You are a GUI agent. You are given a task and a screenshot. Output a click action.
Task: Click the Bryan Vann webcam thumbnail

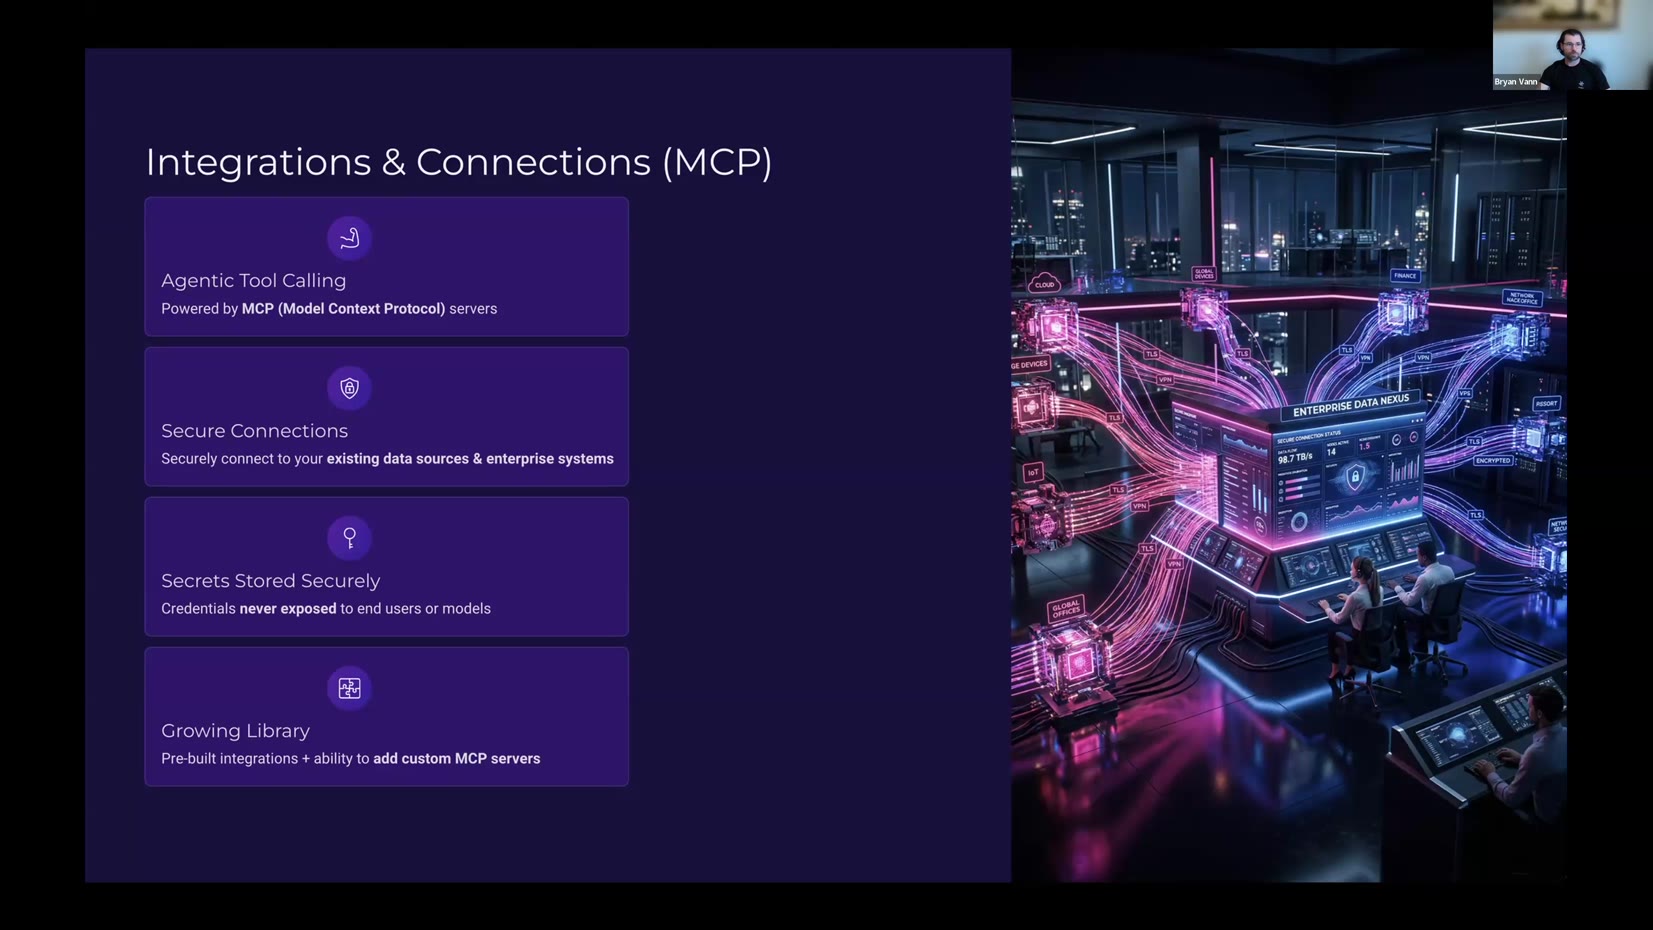point(1570,44)
